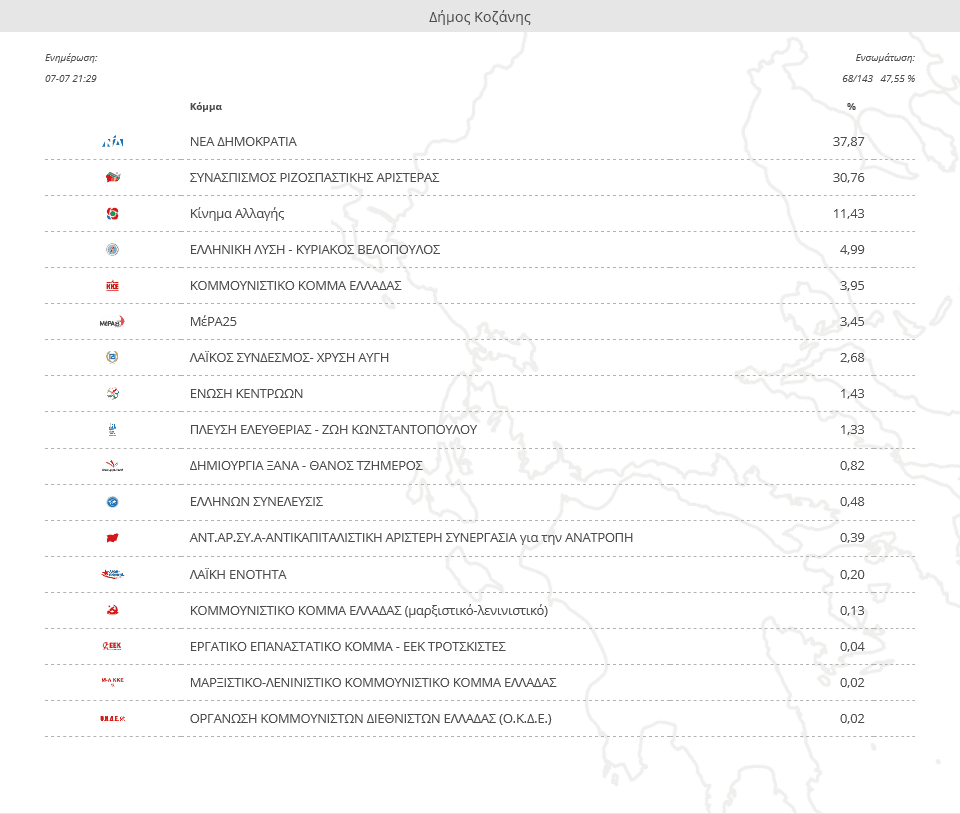Click the 0,02 percentage for ΜΑΡΞΙΣΤΙΚΟ-ΛΕΝΙΝΙΣΤΙΚΟ ΚΚΕ
960x814 pixels.
point(852,682)
